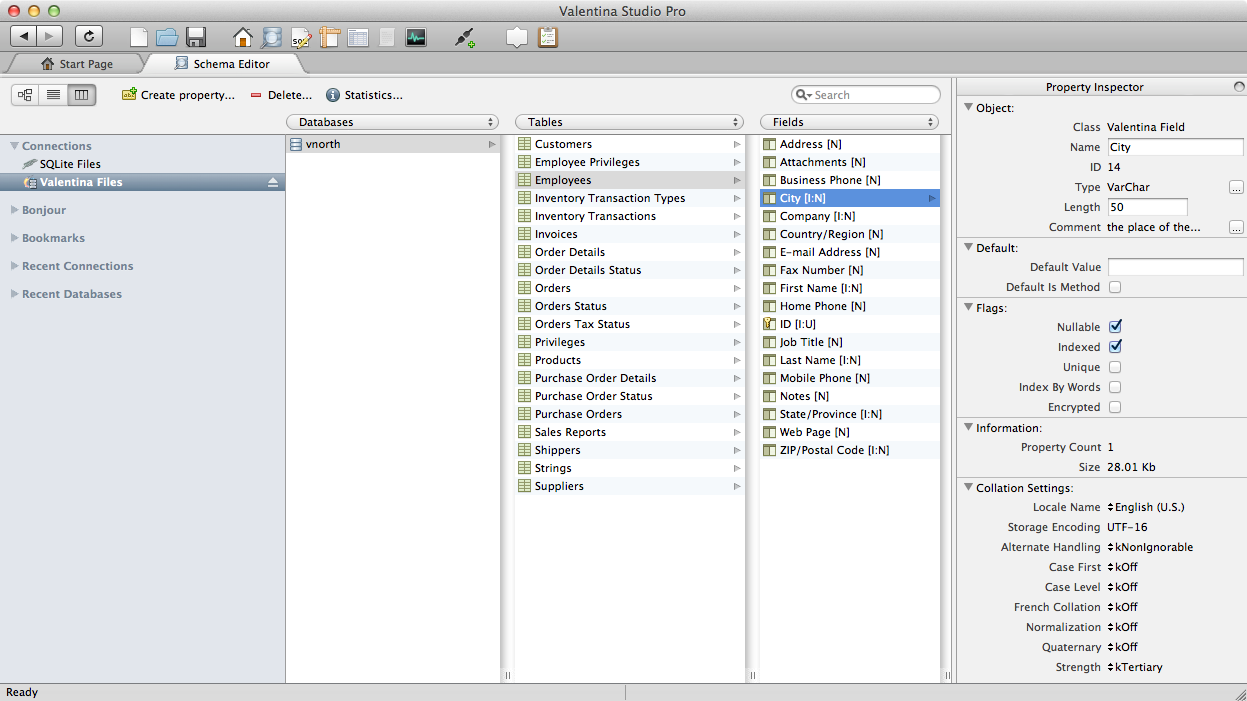The width and height of the screenshot is (1247, 701).
Task: Click the clipboard checklist icon
Action: (547, 38)
